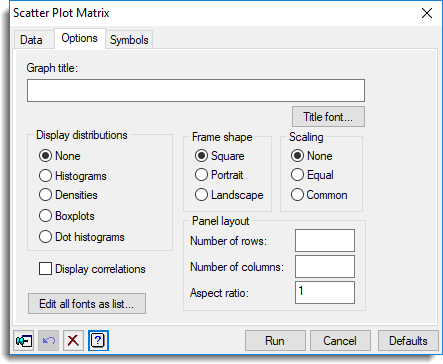The image size is (443, 364).
Task: Click the Cancel button
Action: (x=340, y=341)
